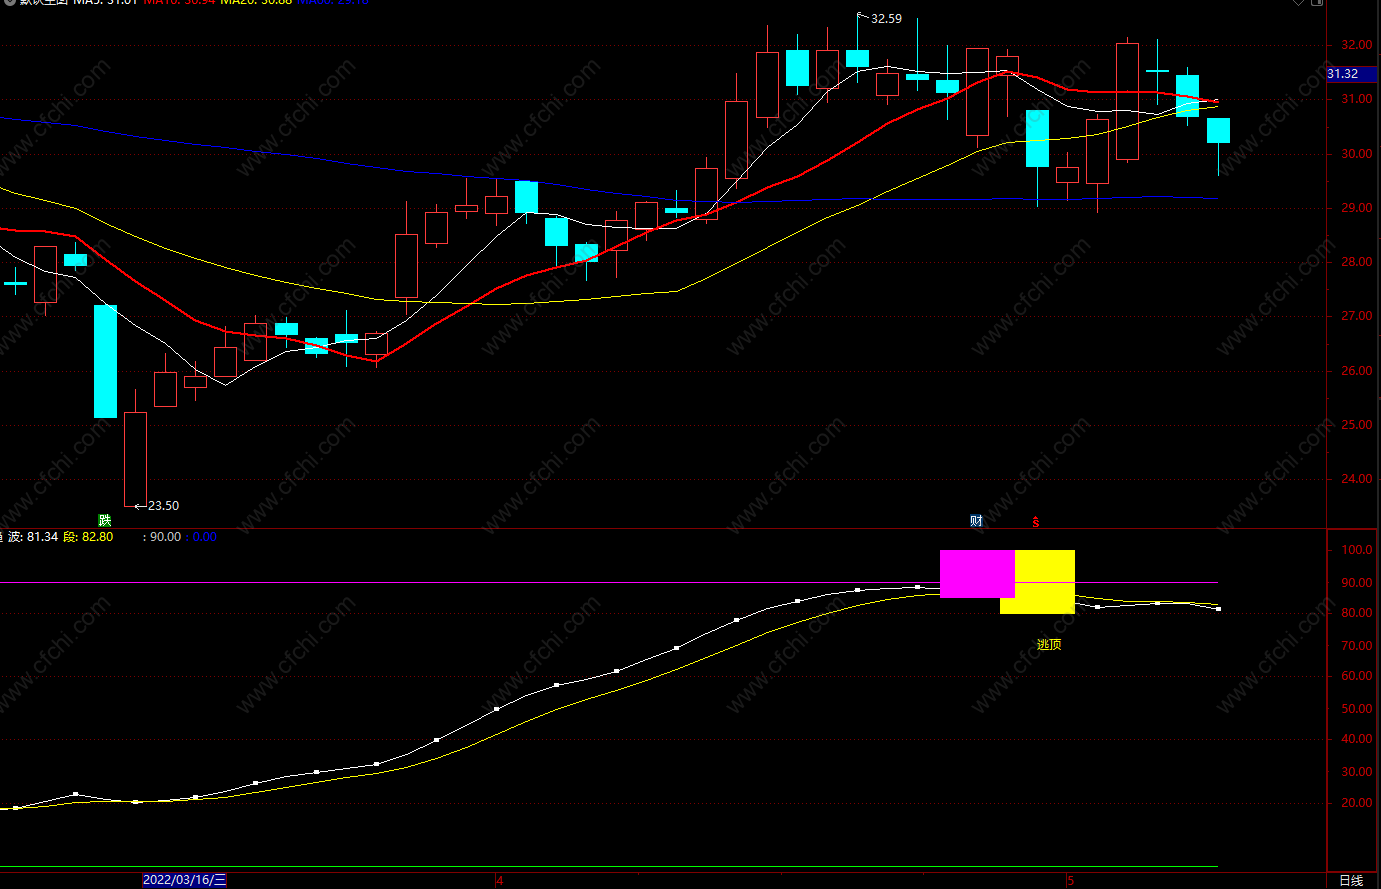The image size is (1381, 889).
Task: Click the magenta indicator block
Action: (x=977, y=574)
